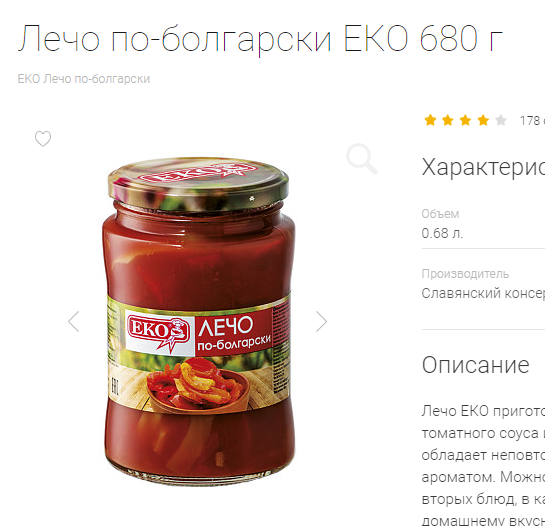Click the product description paragraph text

tap(483, 466)
